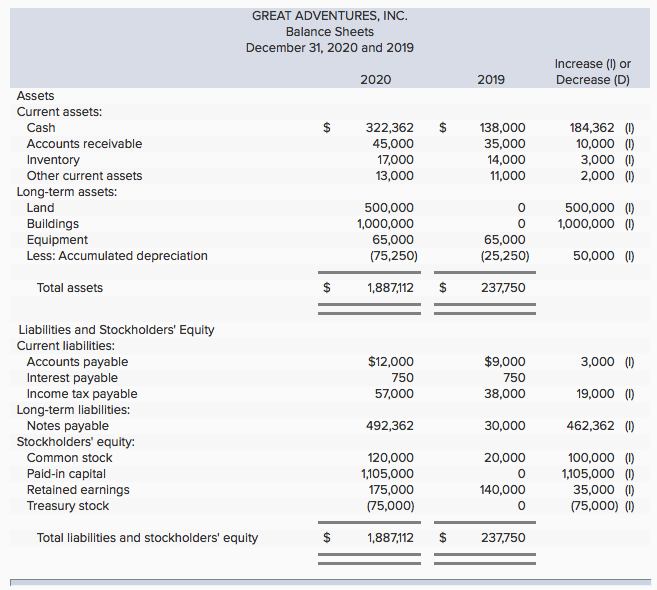Viewport: 657px width, 590px height.
Task: Click the Inventory row label
Action: click(53, 160)
